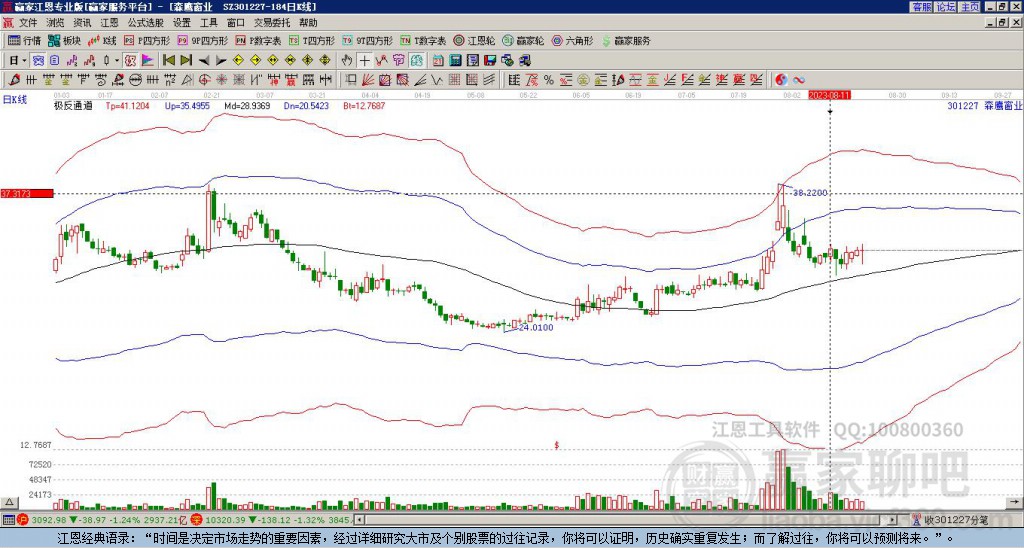
Task: Click the 行情 quotes toolbar button
Action: point(25,40)
